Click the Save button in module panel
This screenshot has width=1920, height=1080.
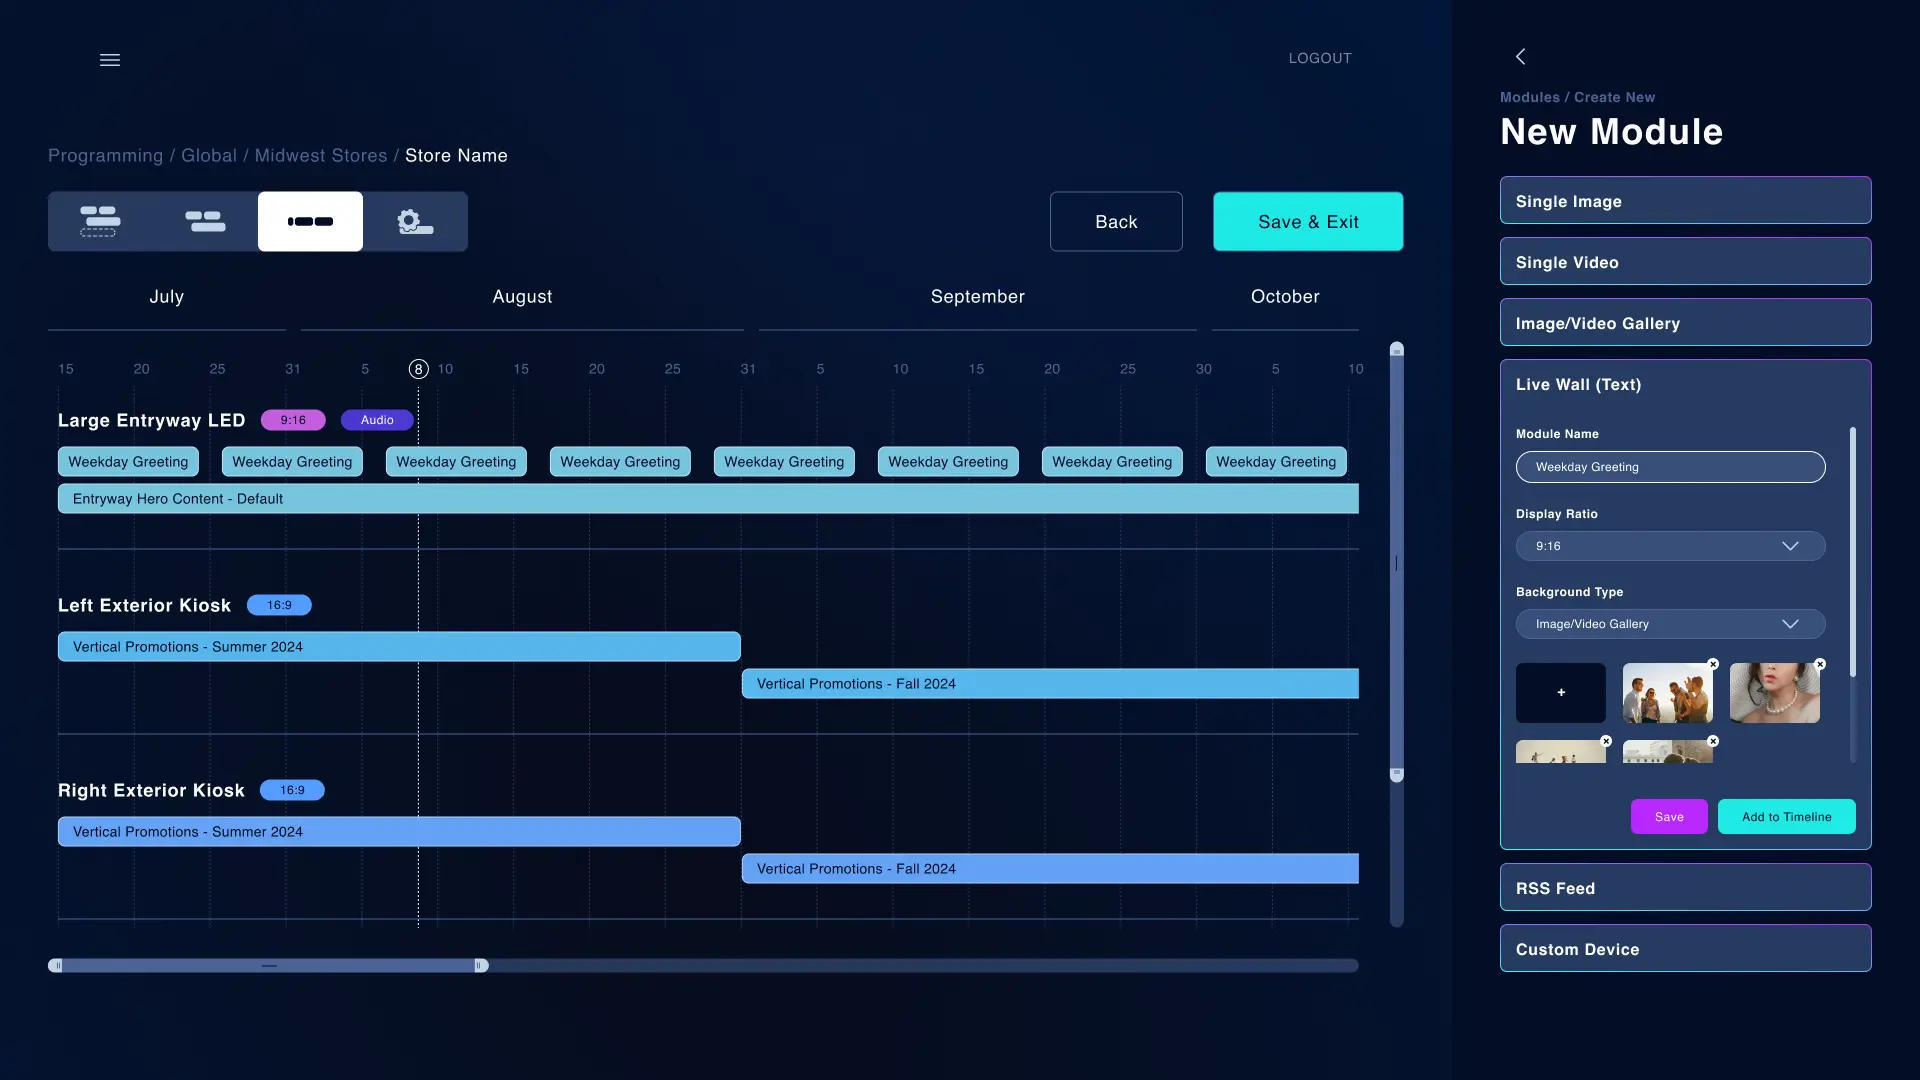point(1669,816)
